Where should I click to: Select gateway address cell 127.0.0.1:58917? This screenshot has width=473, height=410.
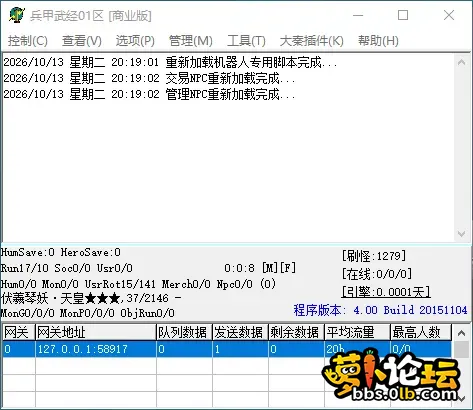point(96,349)
